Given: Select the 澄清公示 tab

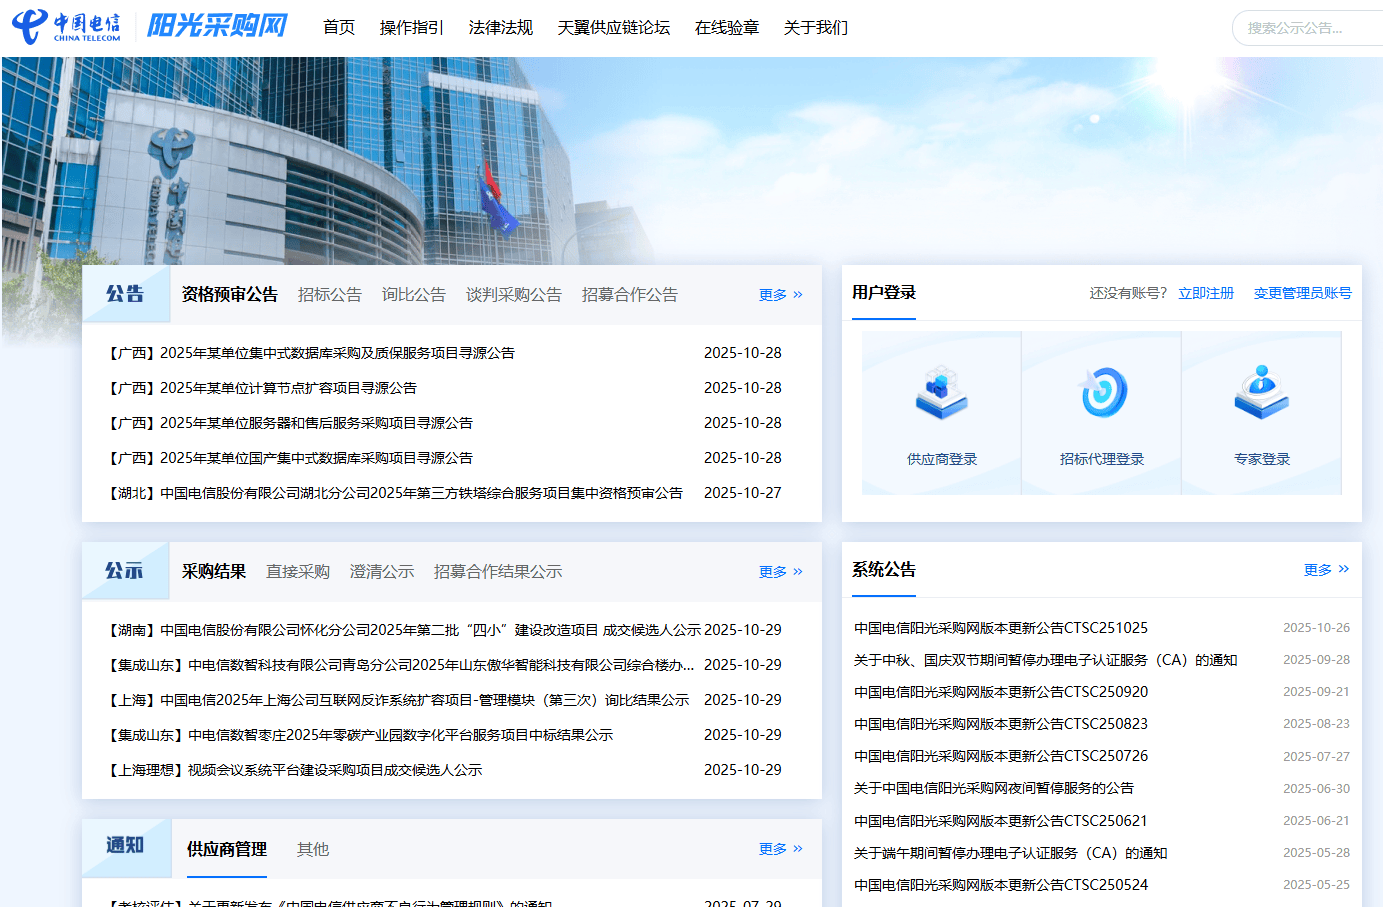Looking at the screenshot, I should tap(381, 572).
